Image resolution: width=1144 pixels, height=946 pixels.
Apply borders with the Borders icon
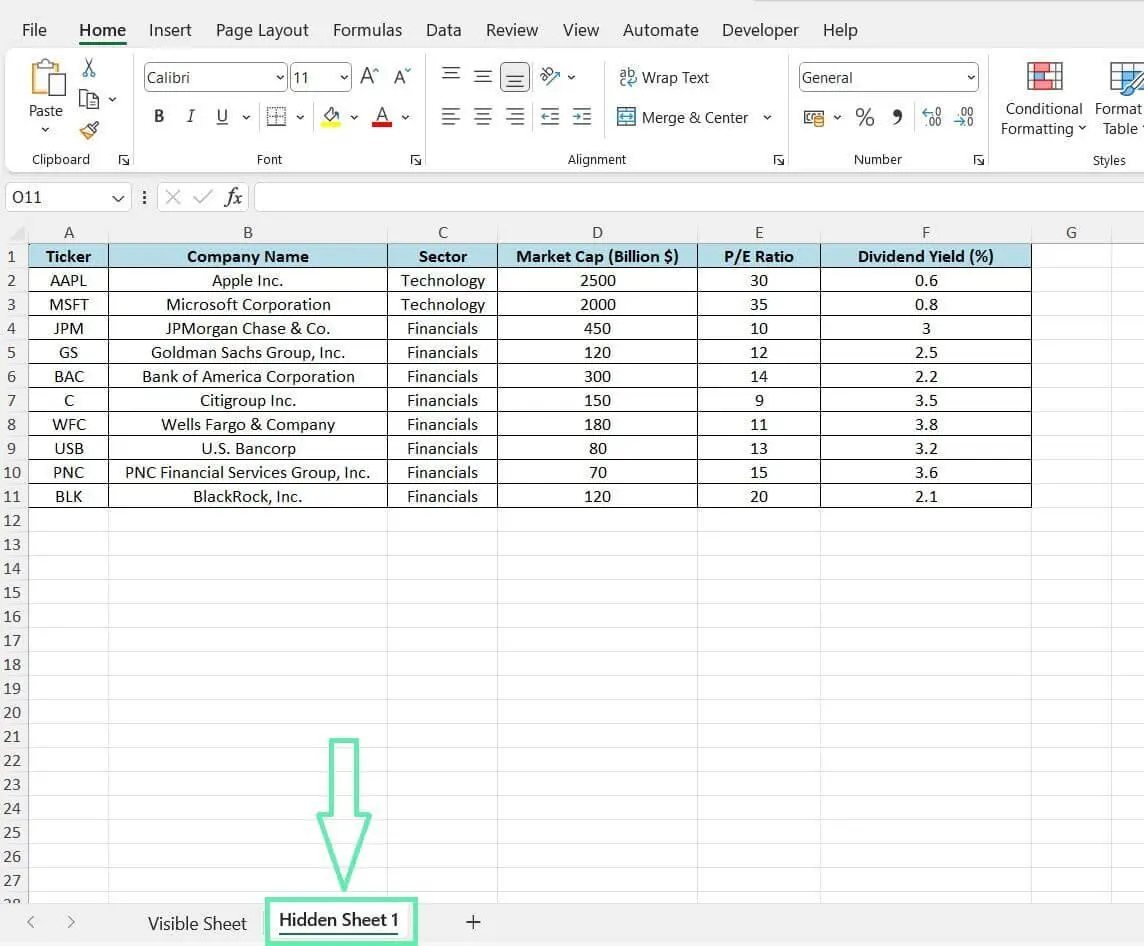[277, 117]
